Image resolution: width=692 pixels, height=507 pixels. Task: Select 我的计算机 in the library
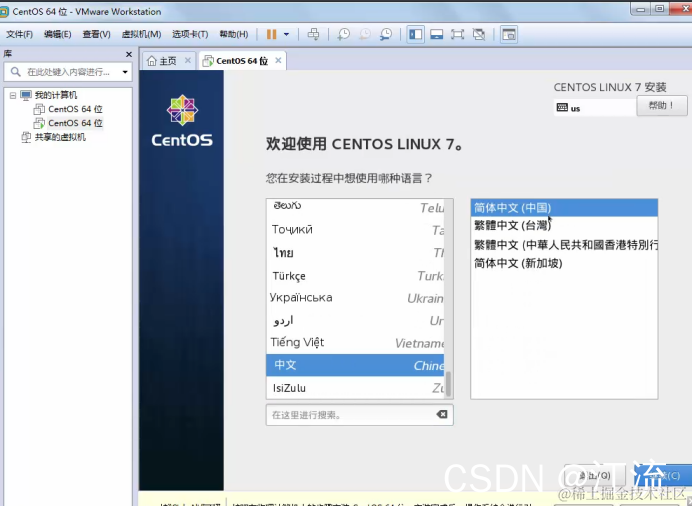pyautogui.click(x=56, y=95)
